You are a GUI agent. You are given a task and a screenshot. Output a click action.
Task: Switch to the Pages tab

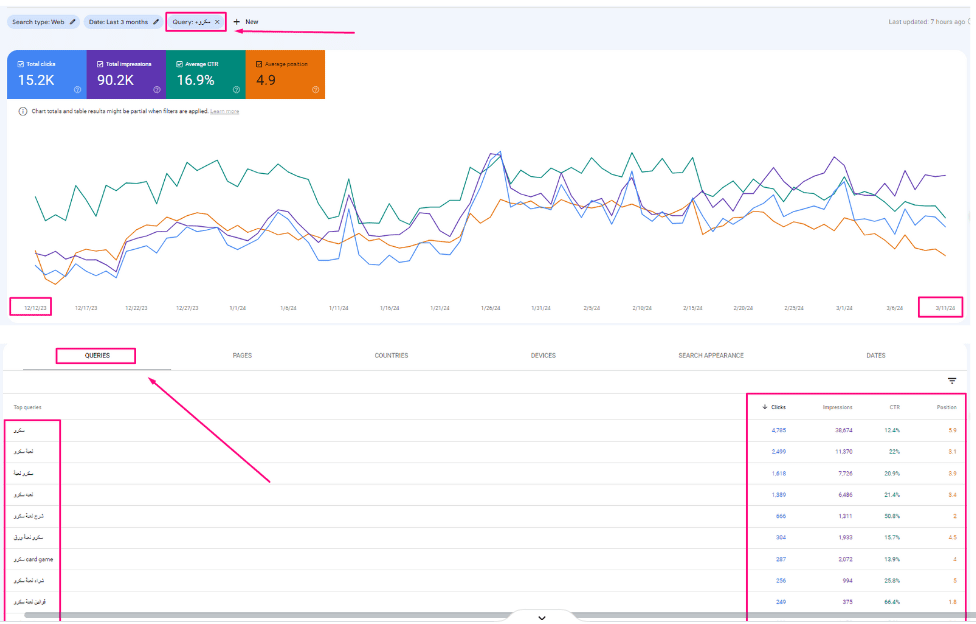pyautogui.click(x=242, y=356)
